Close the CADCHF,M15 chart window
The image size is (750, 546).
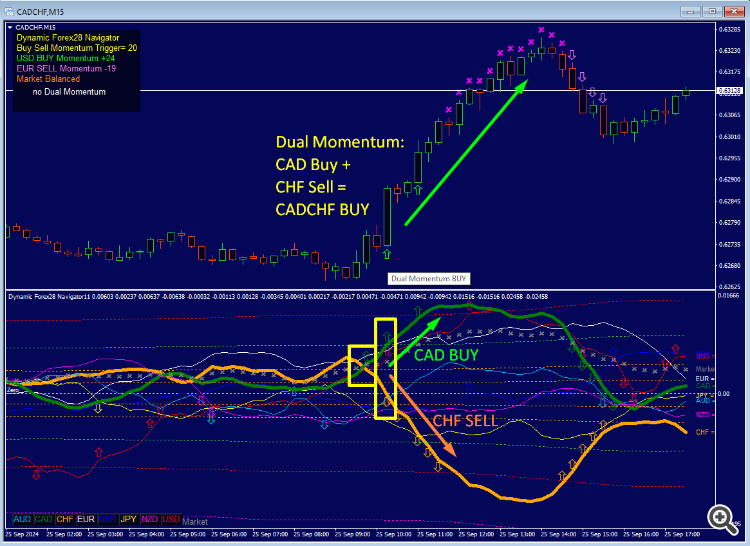click(x=734, y=11)
